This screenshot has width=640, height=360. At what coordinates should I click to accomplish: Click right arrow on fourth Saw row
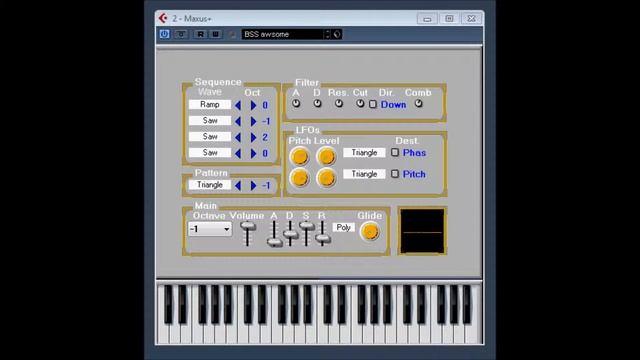point(253,153)
